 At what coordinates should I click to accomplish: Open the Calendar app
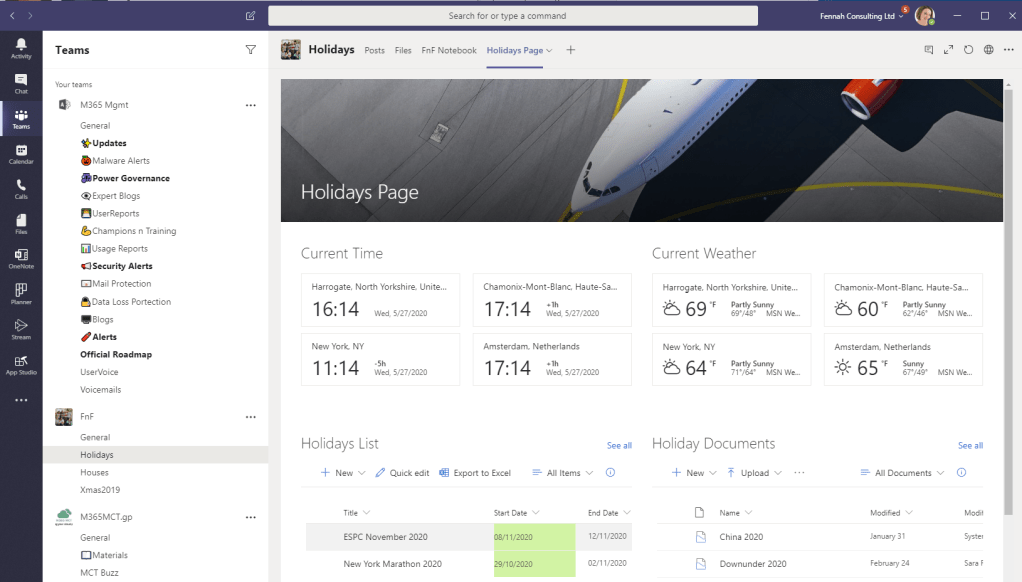pos(21,153)
